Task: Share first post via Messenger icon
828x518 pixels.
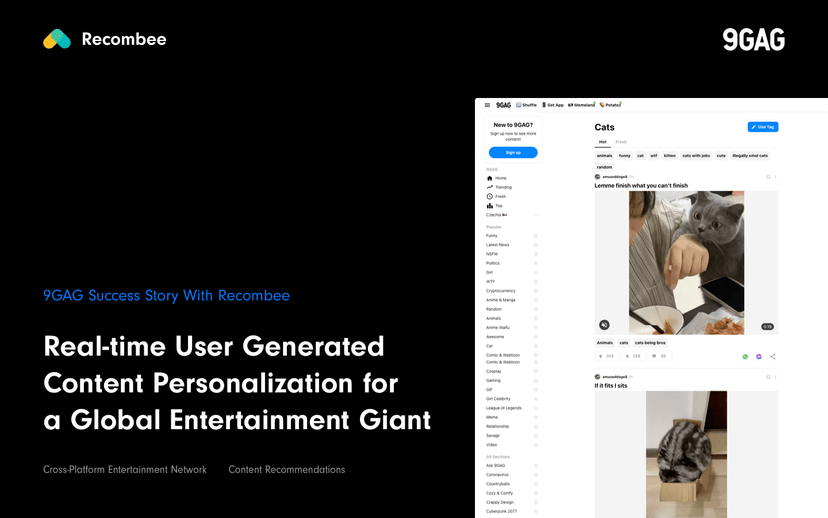Action: [x=759, y=356]
